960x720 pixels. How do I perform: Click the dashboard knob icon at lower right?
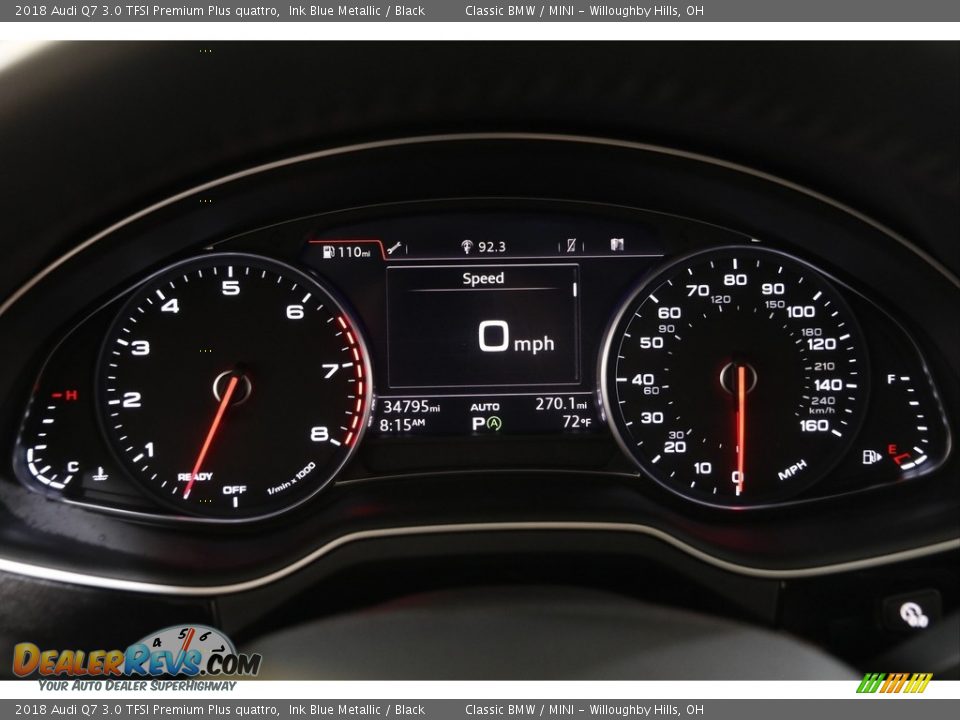(913, 615)
